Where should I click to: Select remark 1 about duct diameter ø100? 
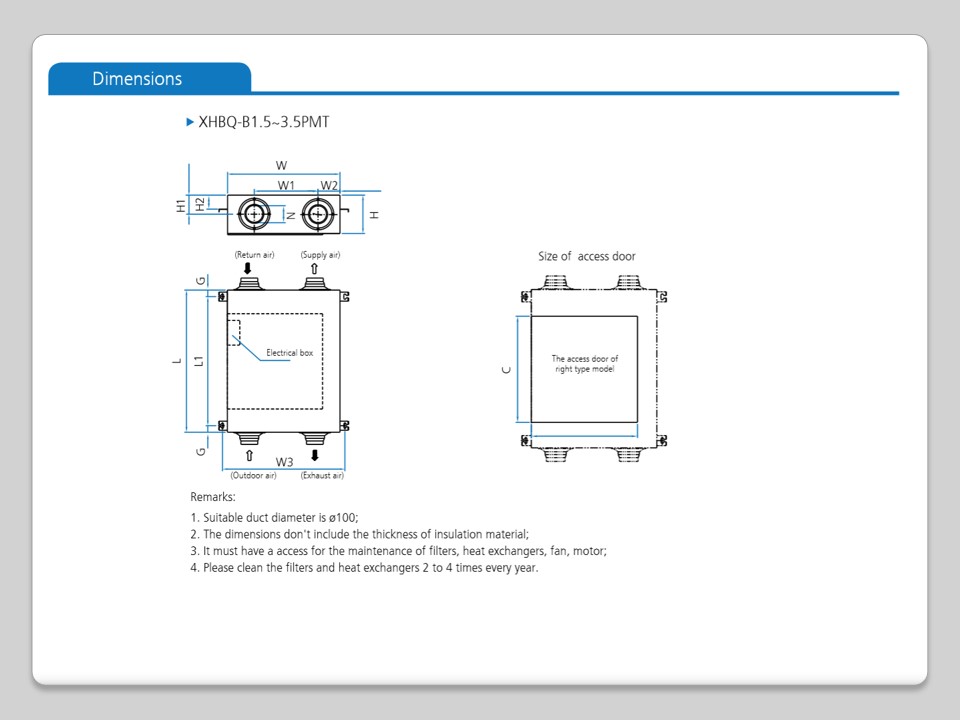273,518
